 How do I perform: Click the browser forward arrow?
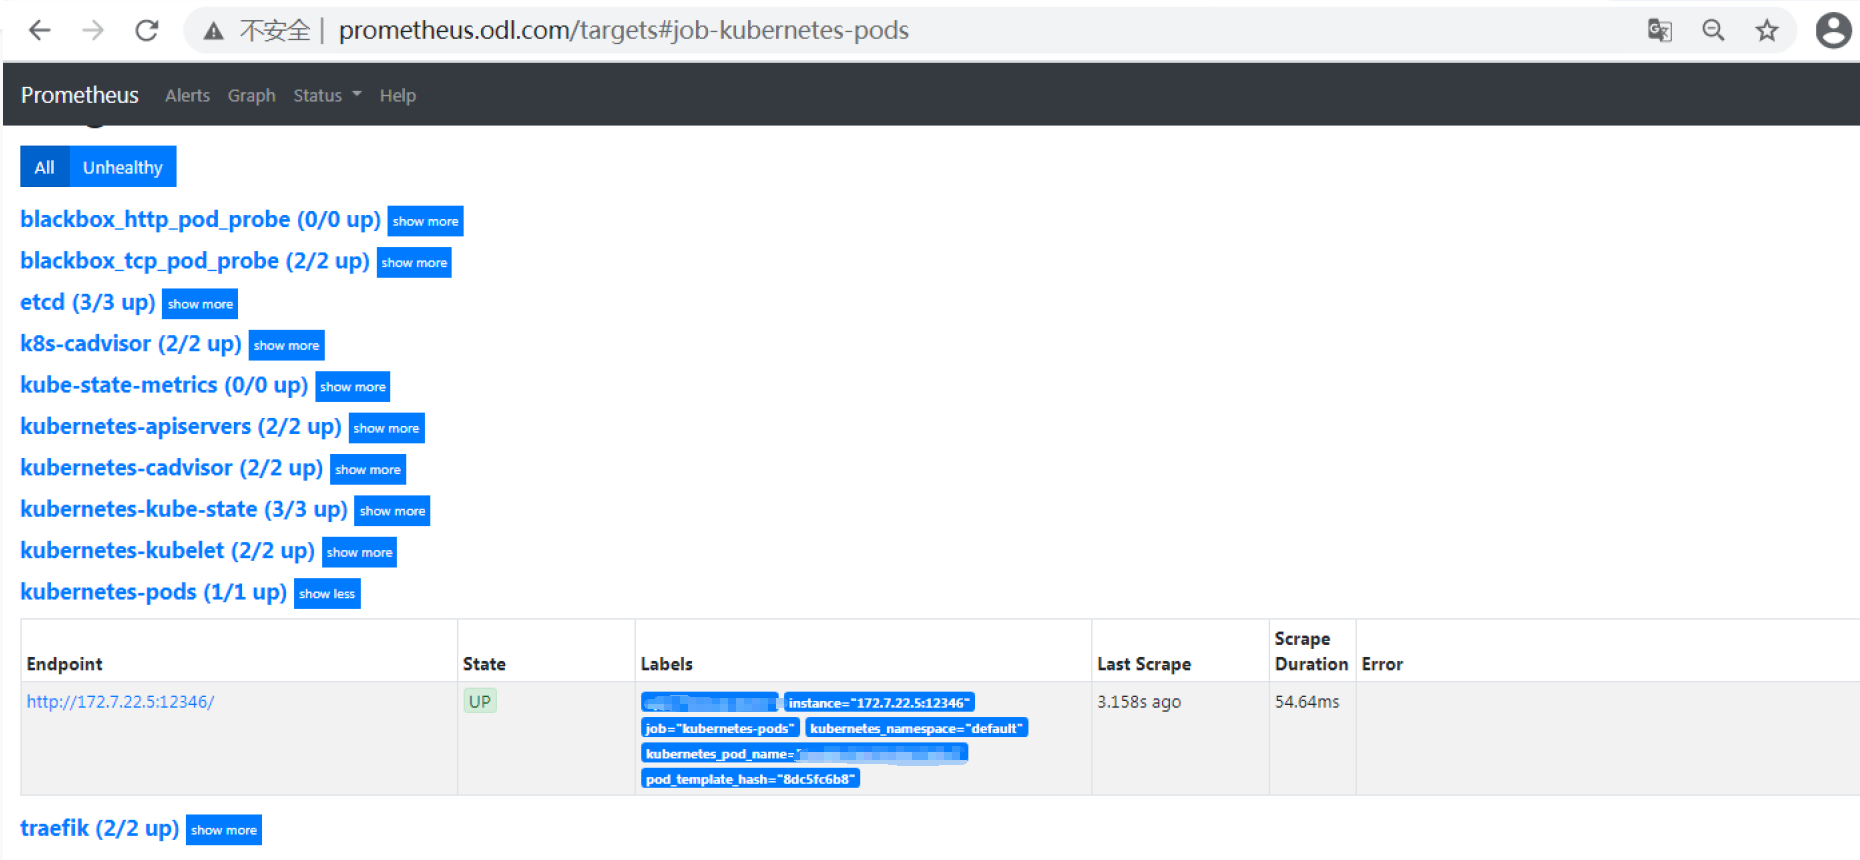(93, 30)
